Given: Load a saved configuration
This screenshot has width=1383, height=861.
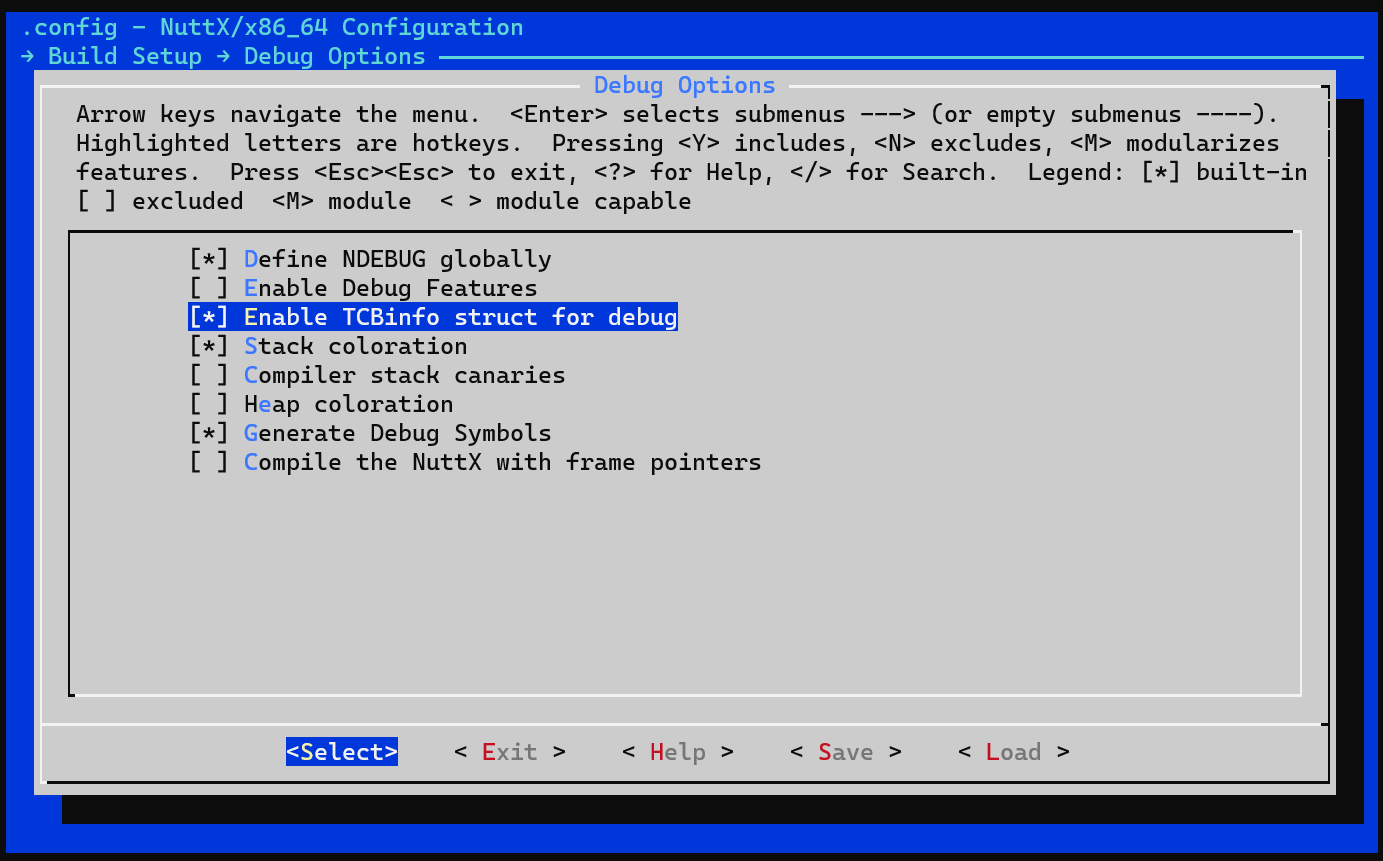Looking at the screenshot, I should point(1013,751).
